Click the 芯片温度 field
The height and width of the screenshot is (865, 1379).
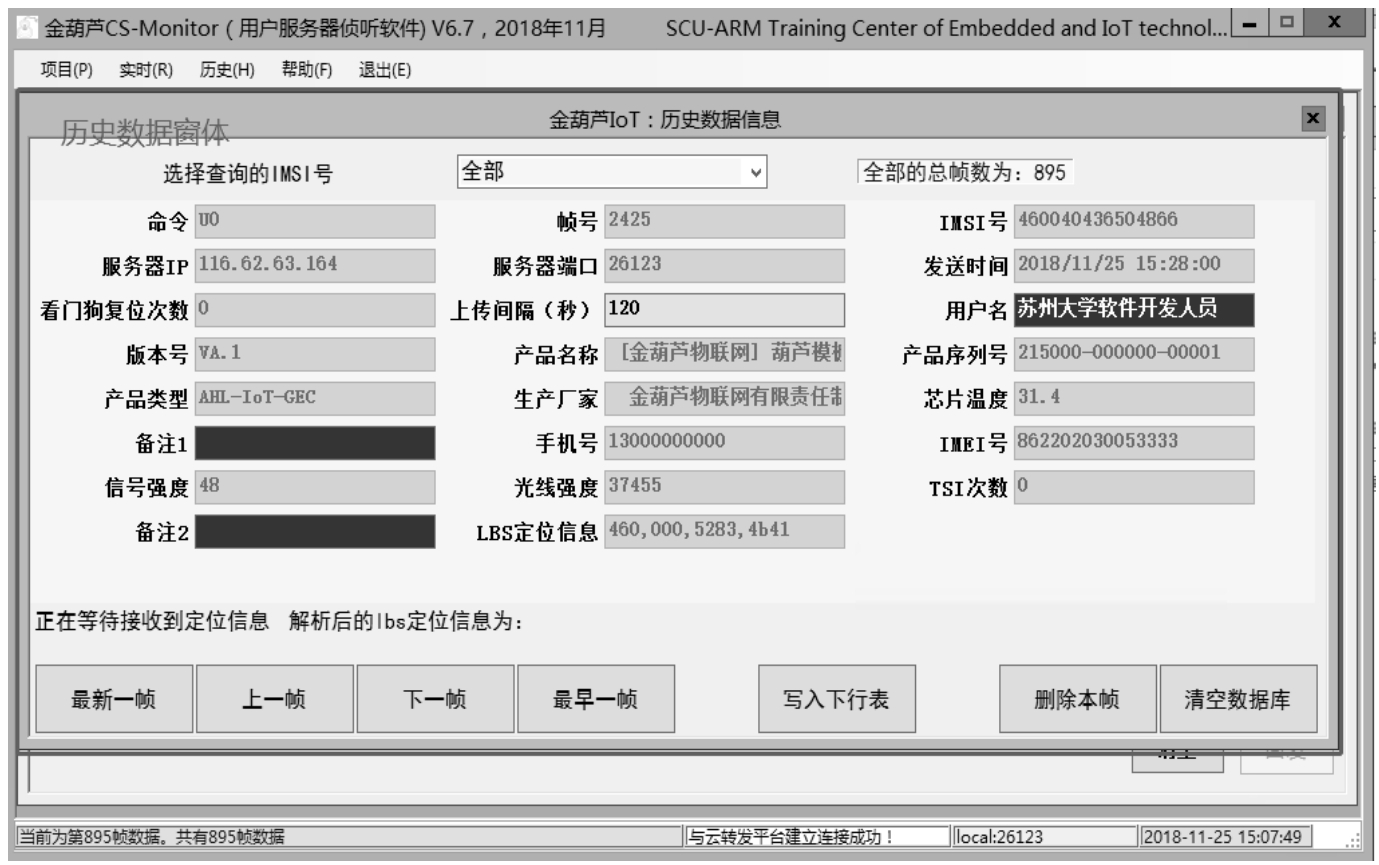pos(1134,398)
